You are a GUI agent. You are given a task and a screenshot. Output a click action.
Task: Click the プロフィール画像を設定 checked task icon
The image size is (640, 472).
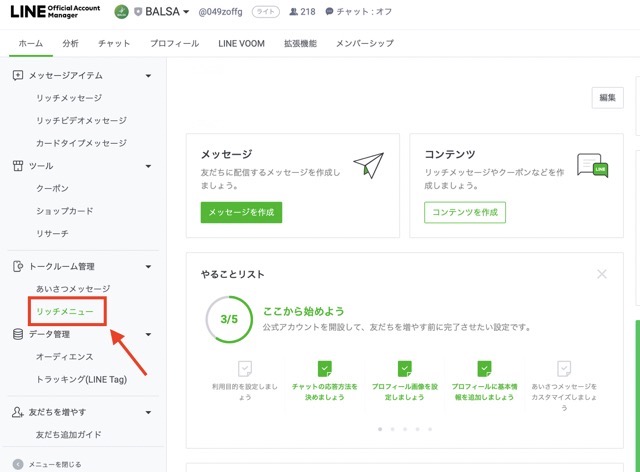pyautogui.click(x=404, y=368)
